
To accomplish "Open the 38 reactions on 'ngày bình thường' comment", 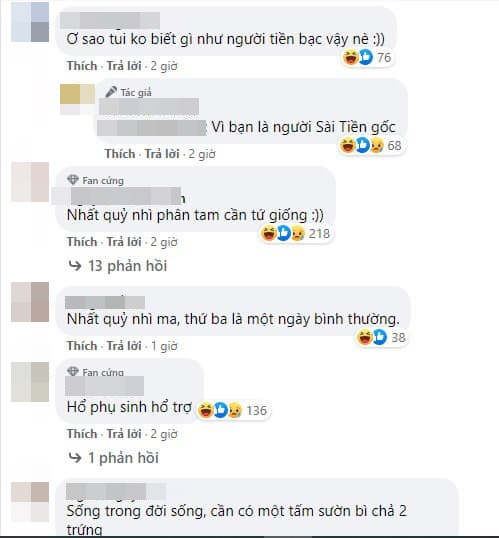I will pos(381,337).
